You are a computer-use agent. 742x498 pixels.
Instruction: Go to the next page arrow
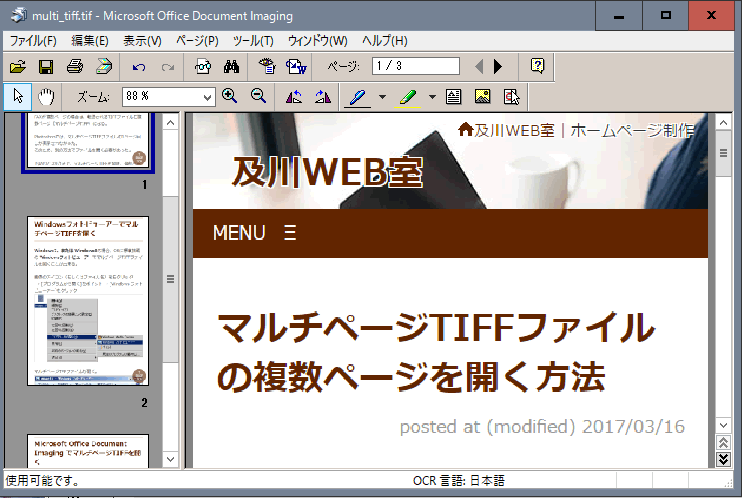tap(497, 66)
